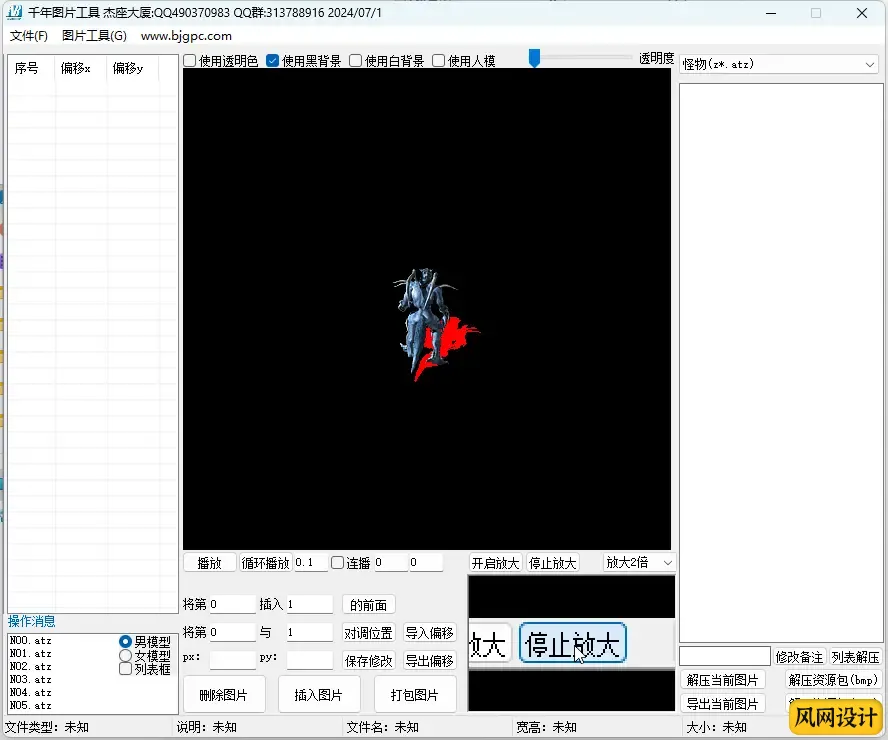Open the 怪物(z*.atz) dropdown

(778, 64)
